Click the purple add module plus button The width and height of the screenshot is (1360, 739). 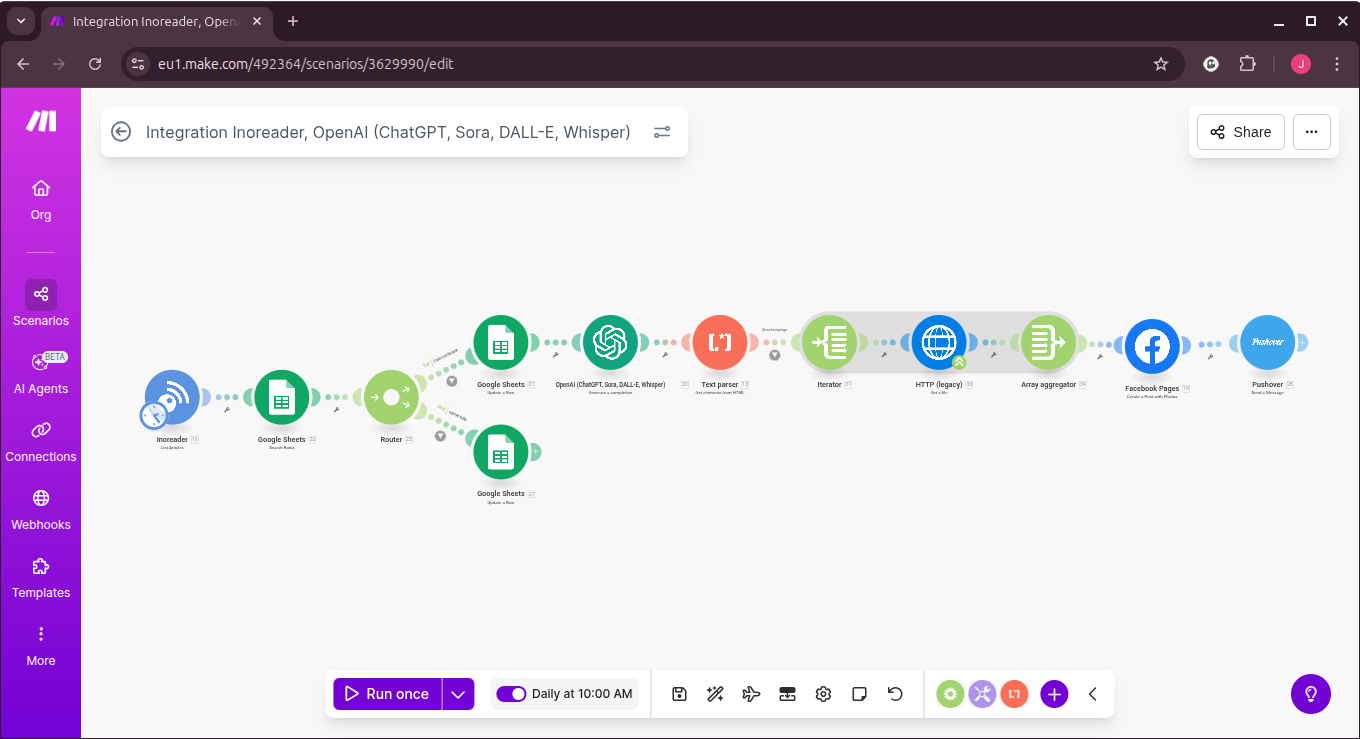[1054, 693]
